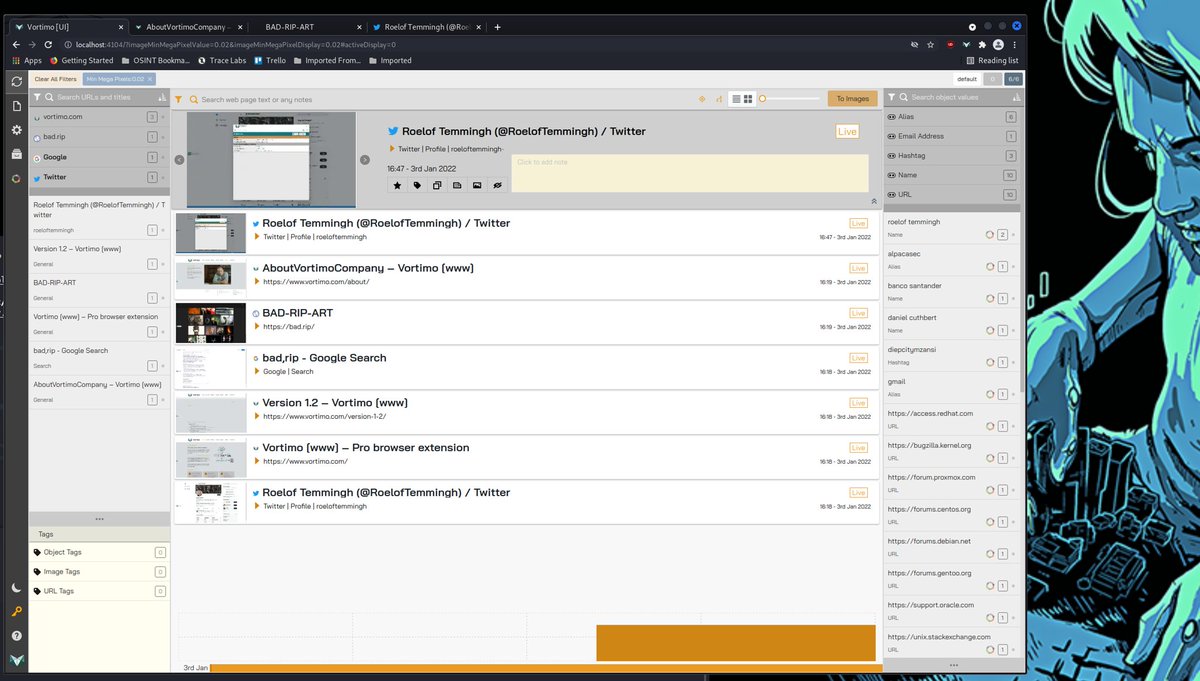
Task: Switch to list view layout
Action: coord(736,99)
